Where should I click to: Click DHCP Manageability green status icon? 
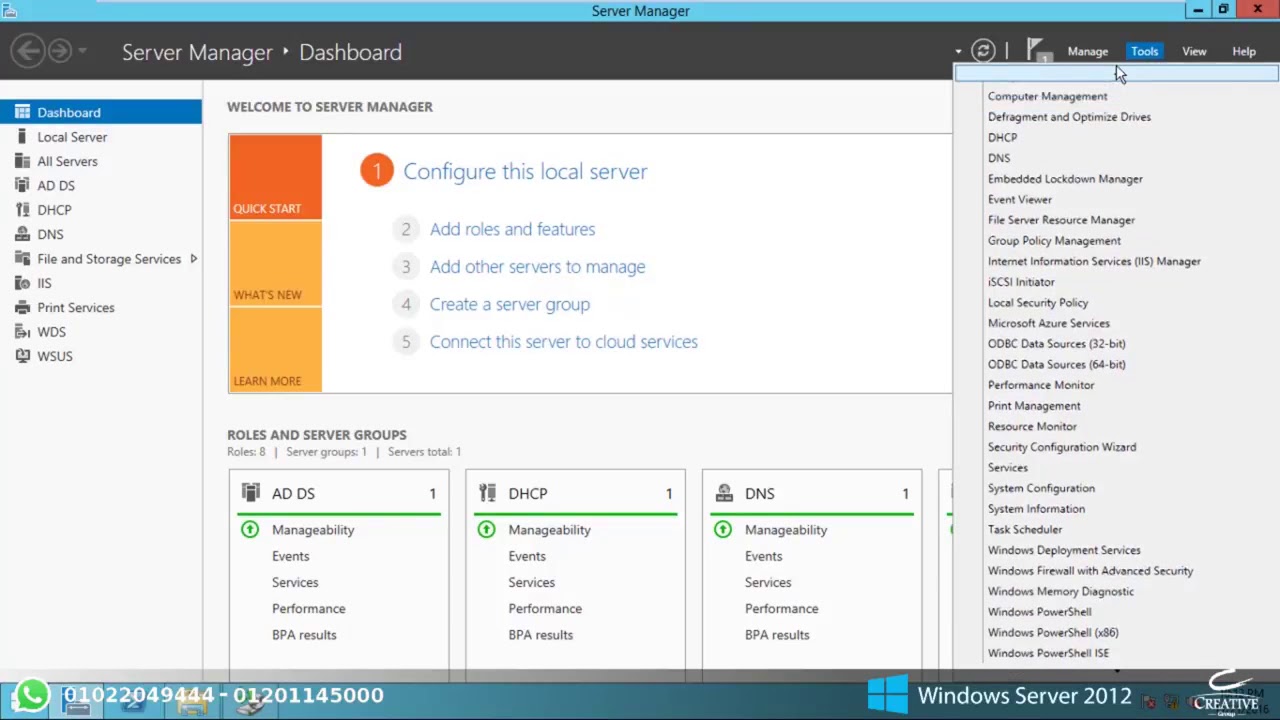pyautogui.click(x=486, y=529)
